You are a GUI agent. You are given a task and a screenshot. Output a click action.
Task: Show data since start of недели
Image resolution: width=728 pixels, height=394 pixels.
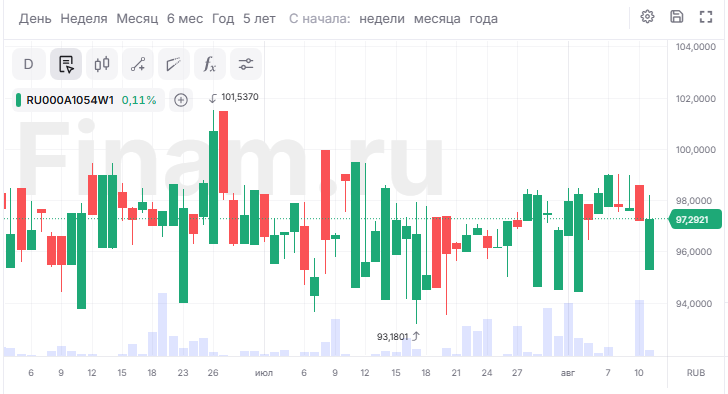pos(382,19)
